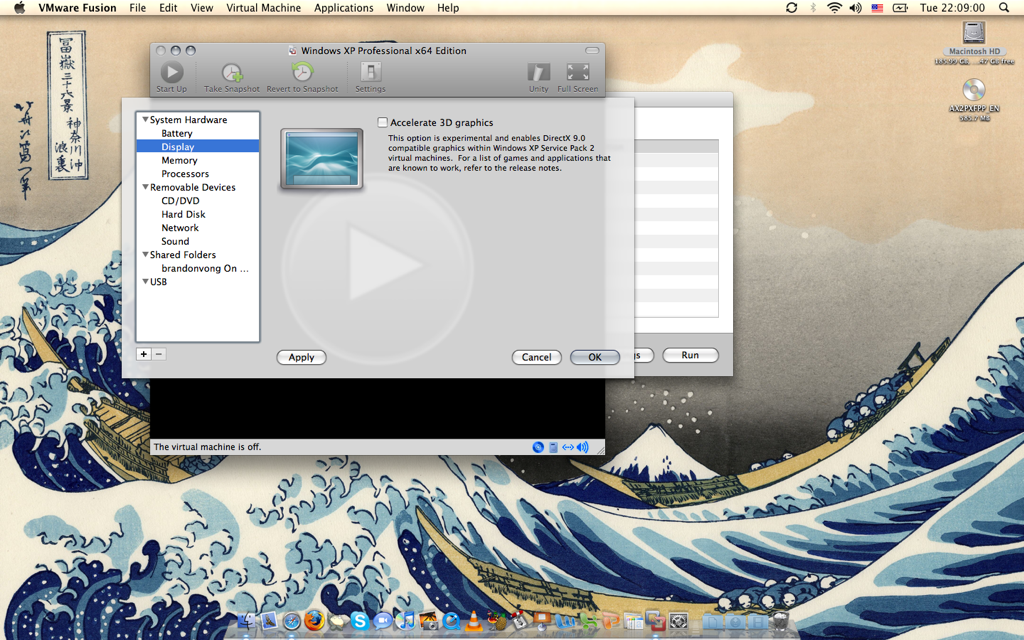Open the Help menu
The image size is (1024, 640).
coord(448,8)
